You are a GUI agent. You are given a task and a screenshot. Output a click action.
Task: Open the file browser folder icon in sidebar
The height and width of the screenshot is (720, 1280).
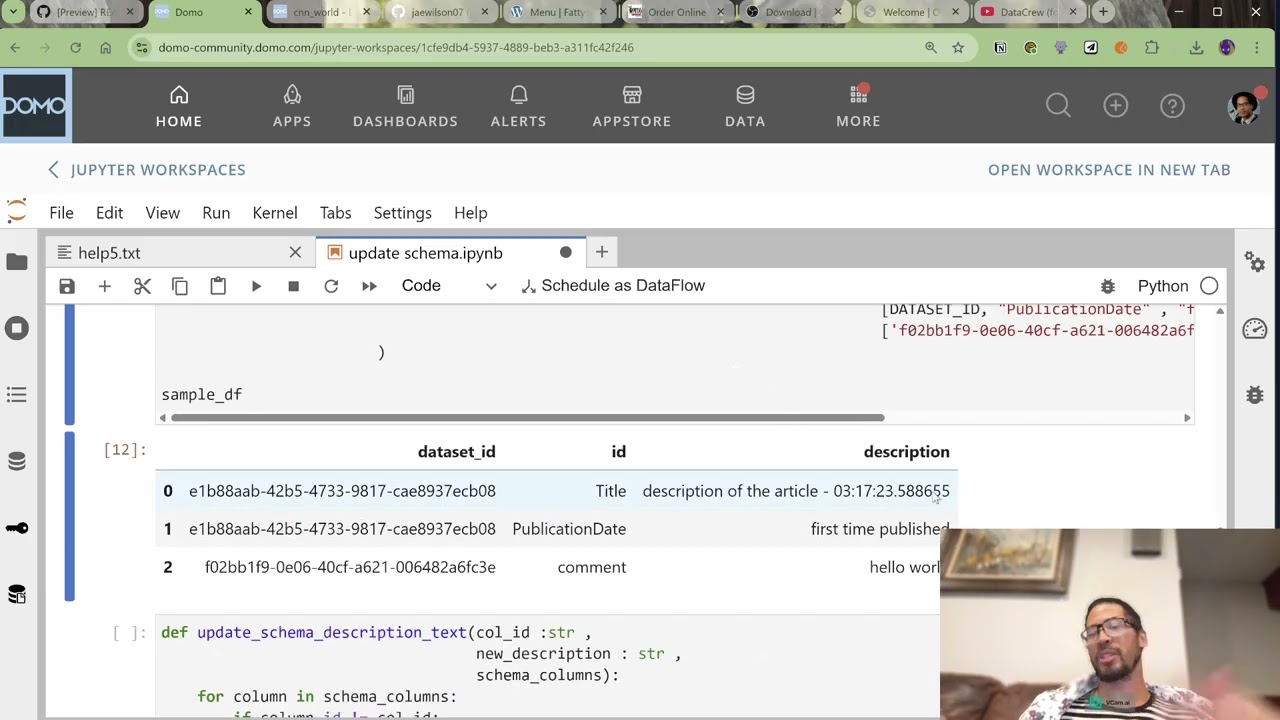(x=17, y=262)
